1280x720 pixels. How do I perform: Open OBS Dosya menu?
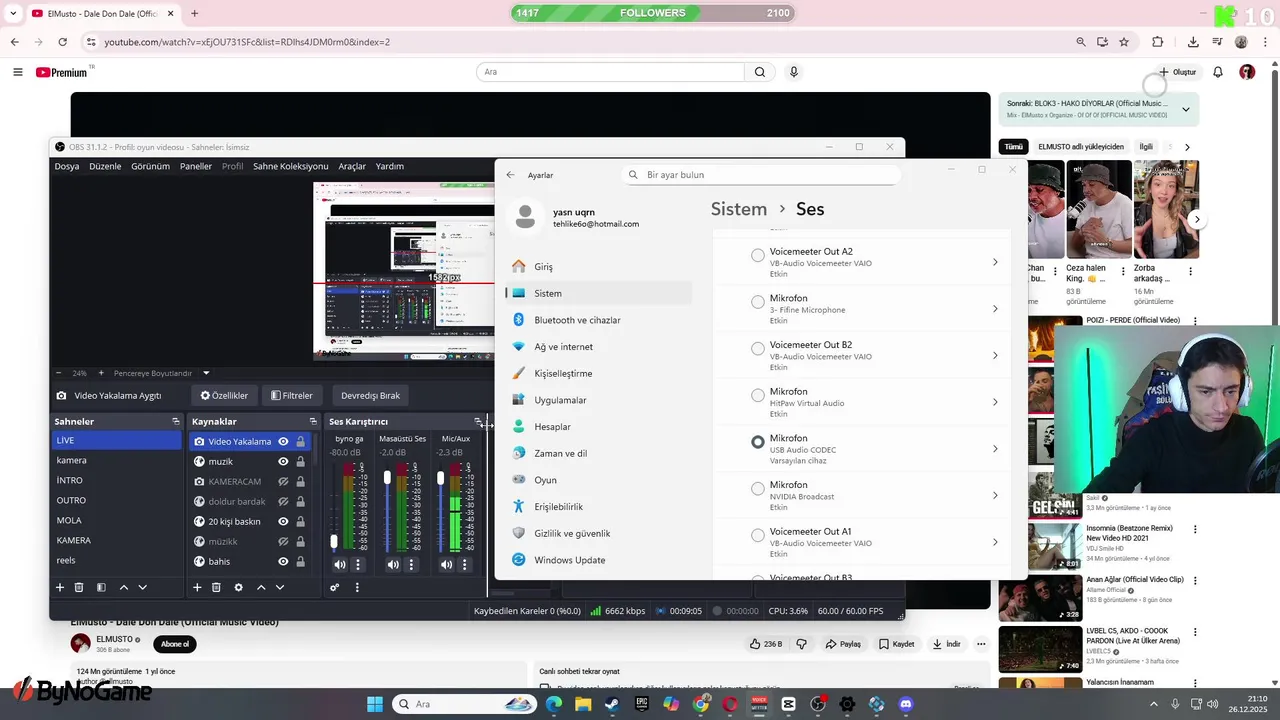click(67, 166)
